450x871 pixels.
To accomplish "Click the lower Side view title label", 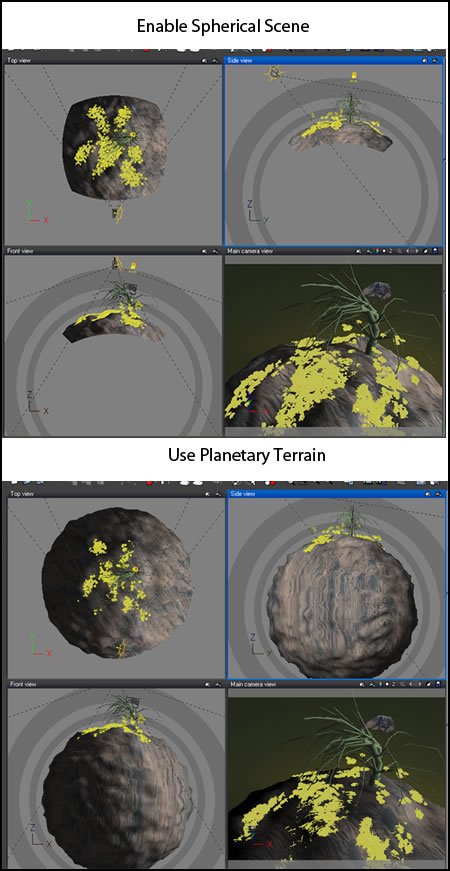I will [242, 493].
